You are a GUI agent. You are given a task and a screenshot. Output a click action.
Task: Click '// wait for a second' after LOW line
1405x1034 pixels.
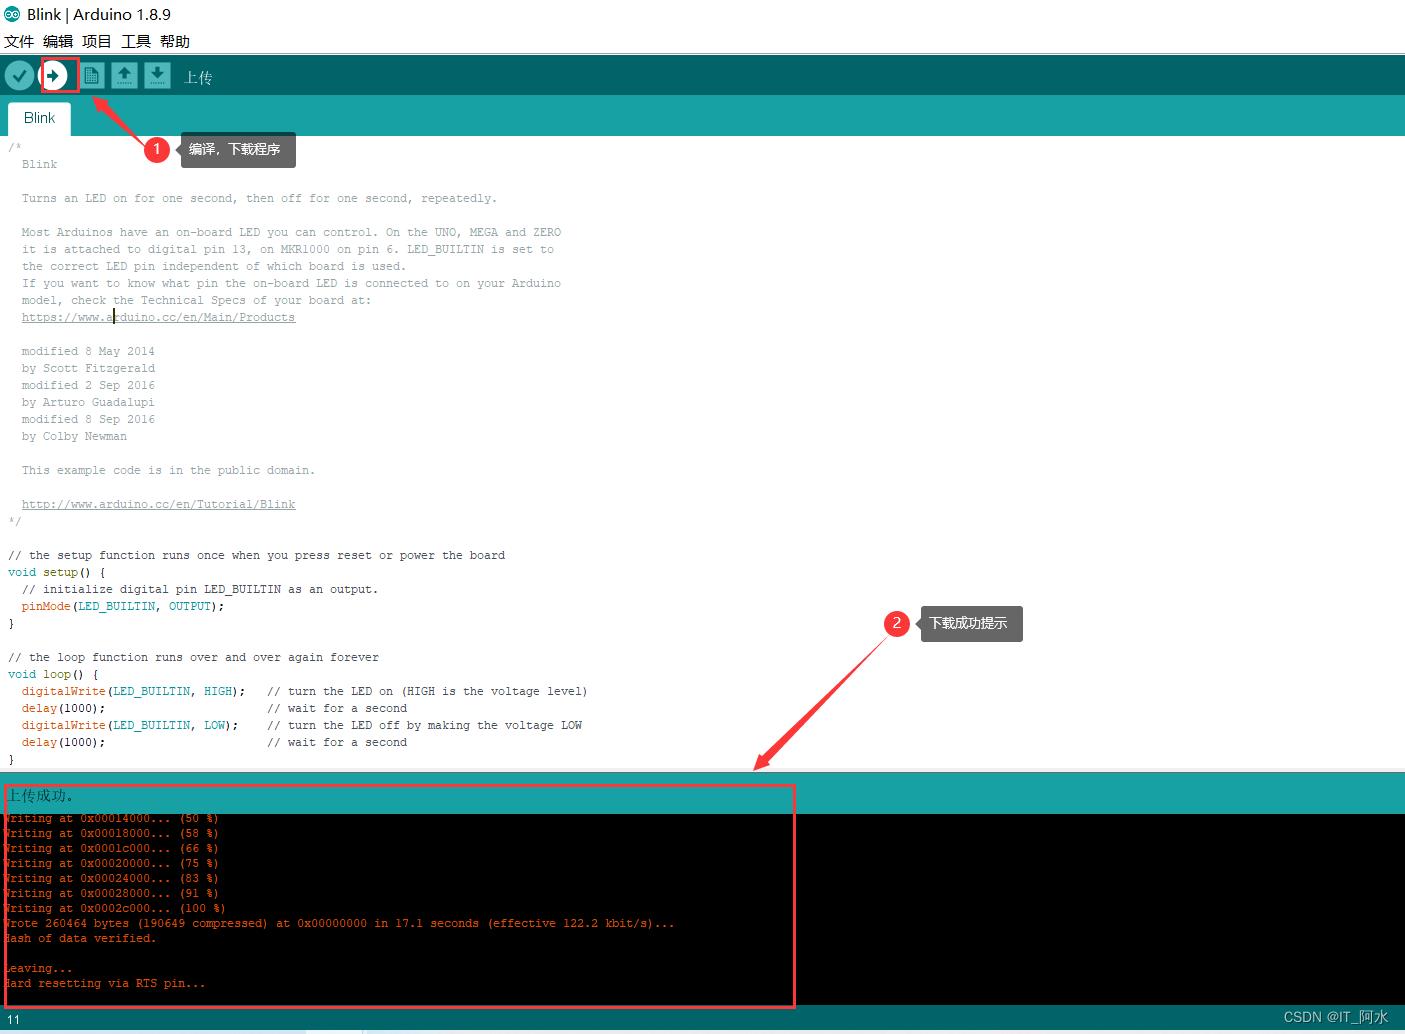[337, 742]
